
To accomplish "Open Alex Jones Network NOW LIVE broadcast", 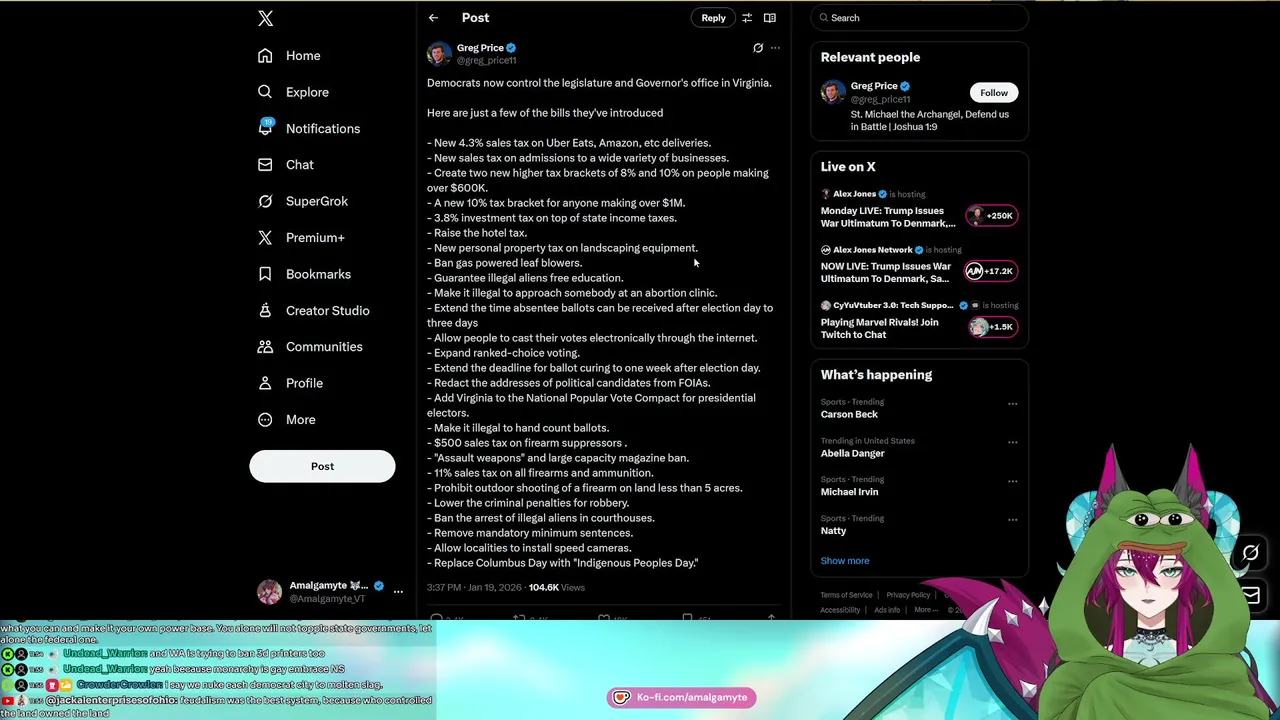I will pyautogui.click(x=886, y=273).
